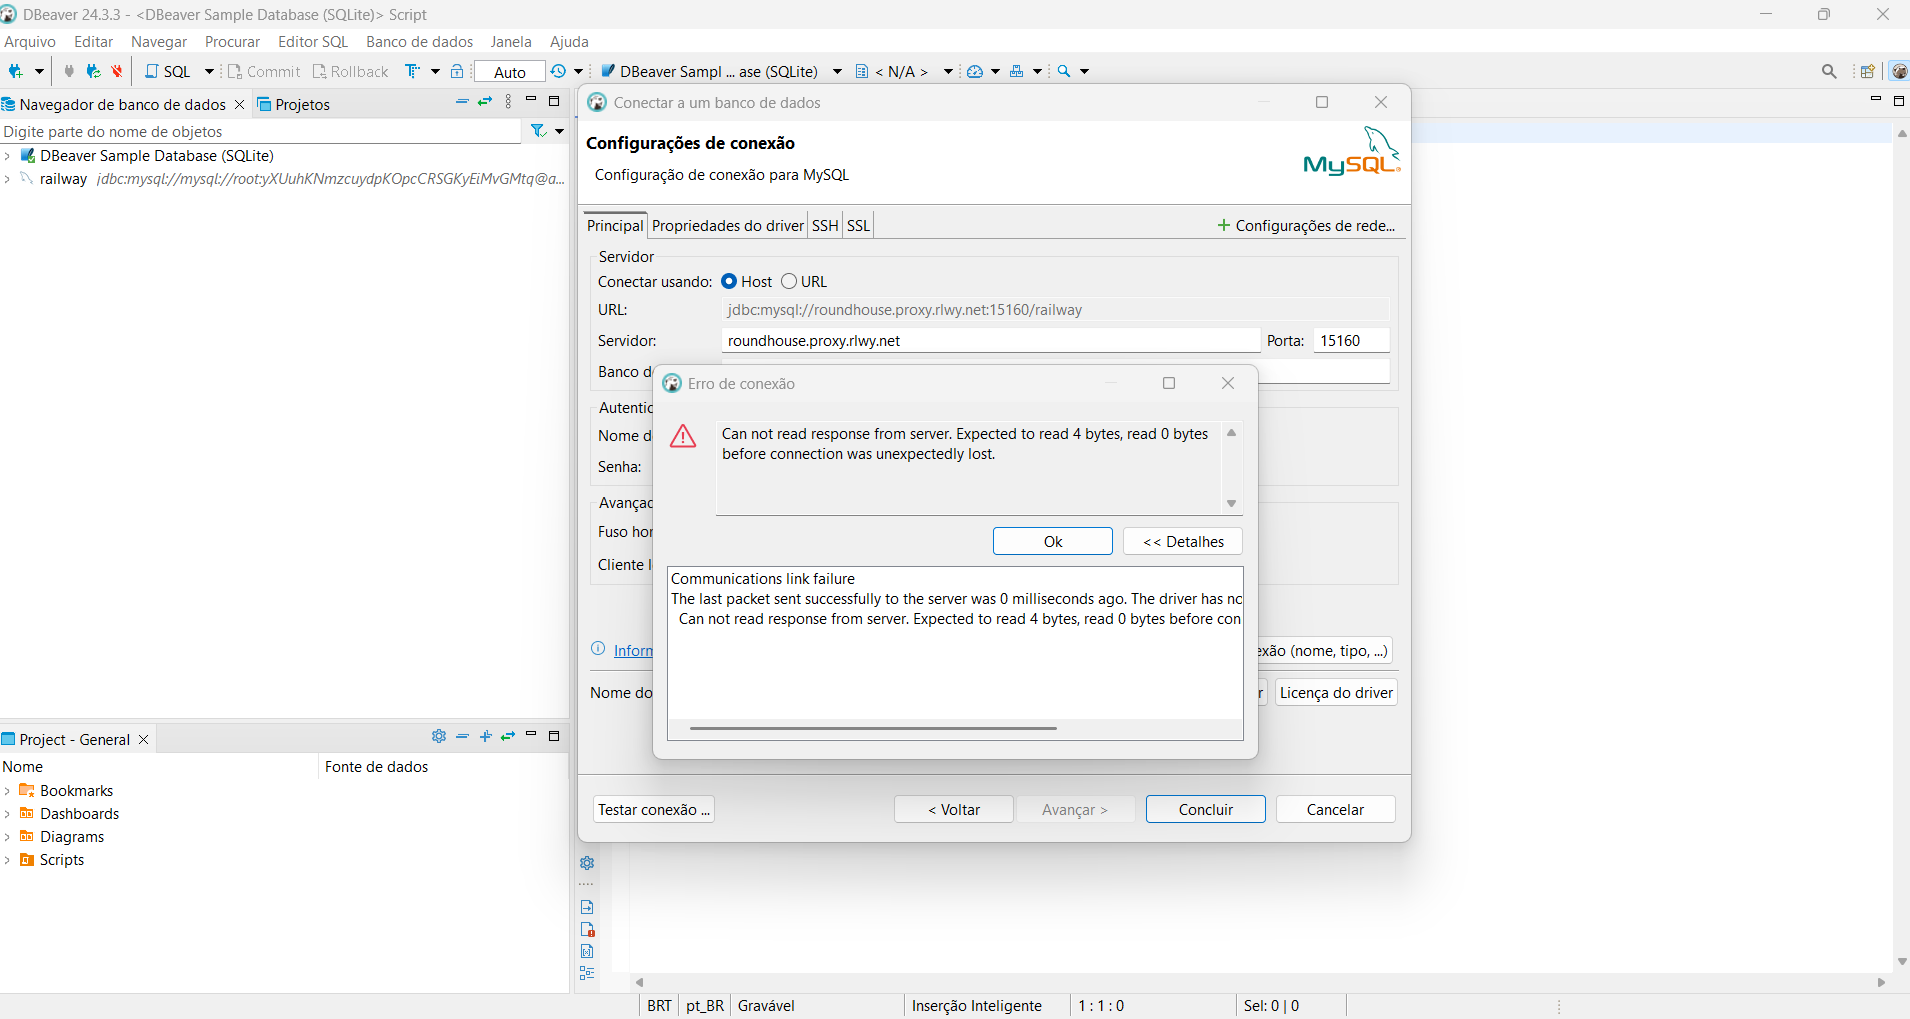The height and width of the screenshot is (1019, 1910).
Task: Open the new connection dropdown arrow
Action: tap(39, 71)
